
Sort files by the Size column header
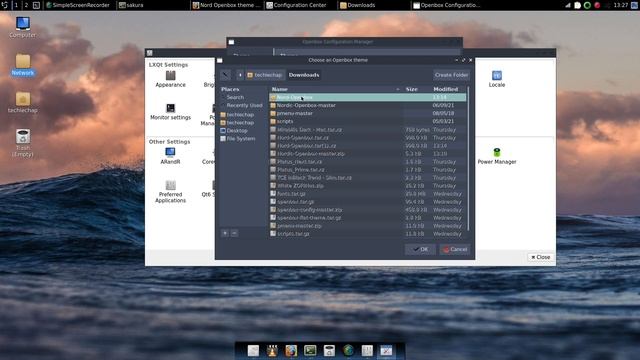click(x=416, y=89)
